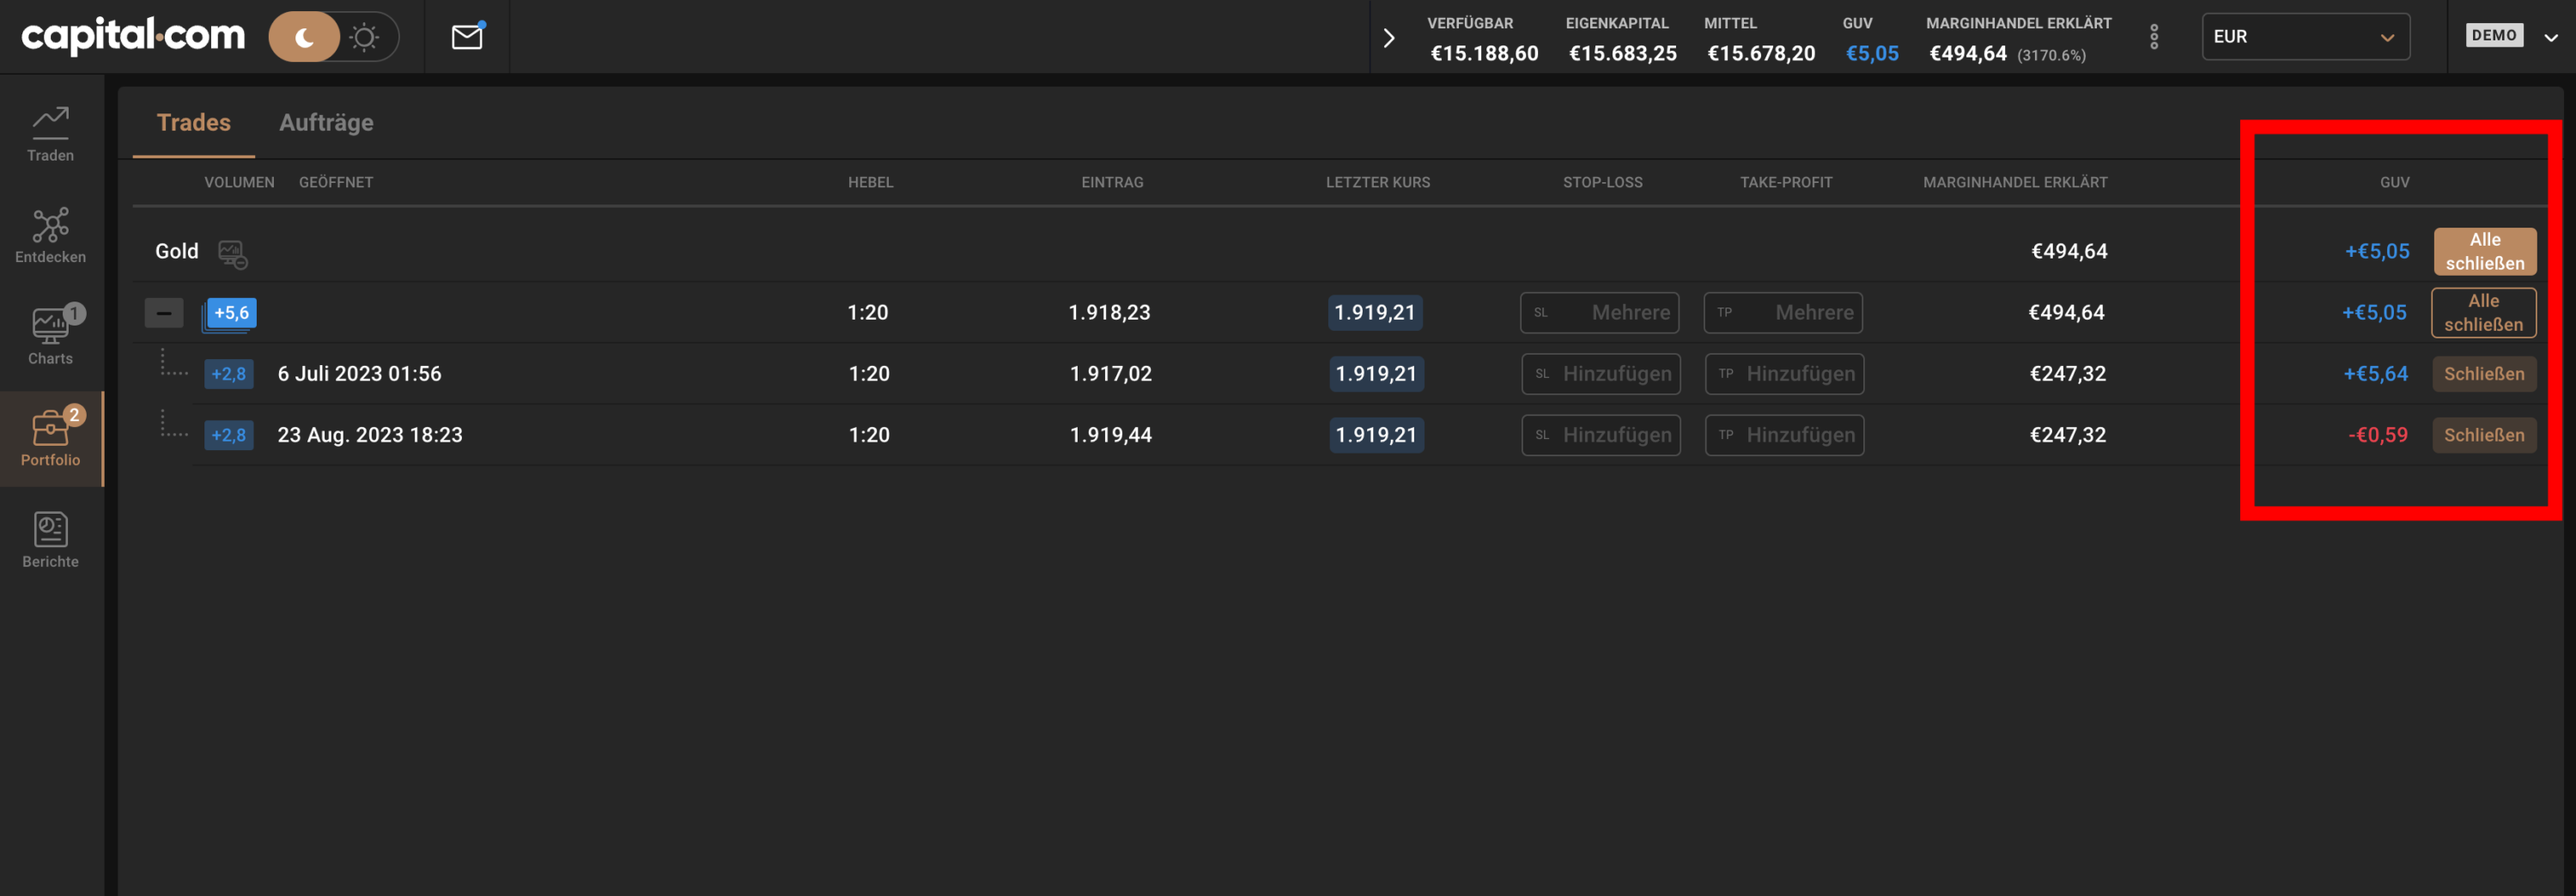Add stop-loss for 6 Juli trade
Screen dimensions: 2576x896
point(1601,374)
